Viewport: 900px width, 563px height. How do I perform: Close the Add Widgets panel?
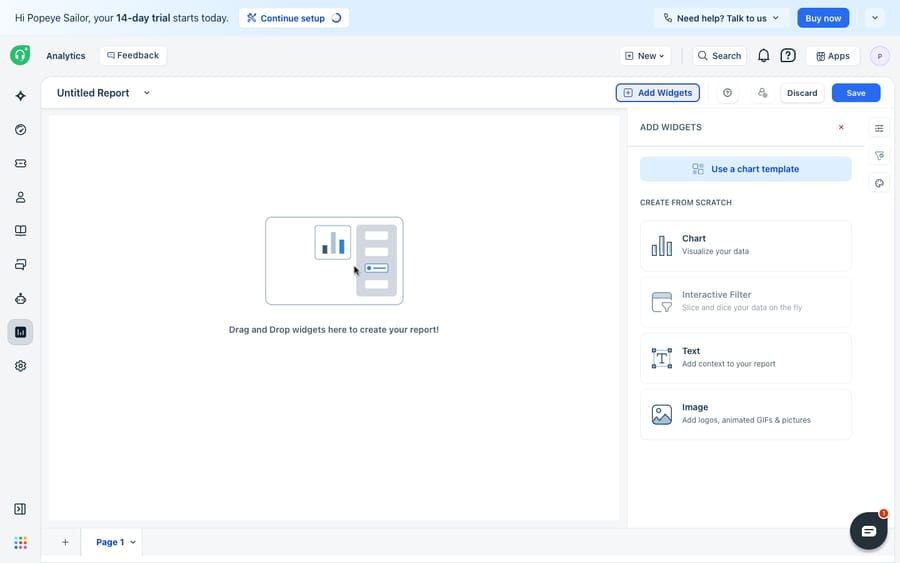tap(841, 127)
